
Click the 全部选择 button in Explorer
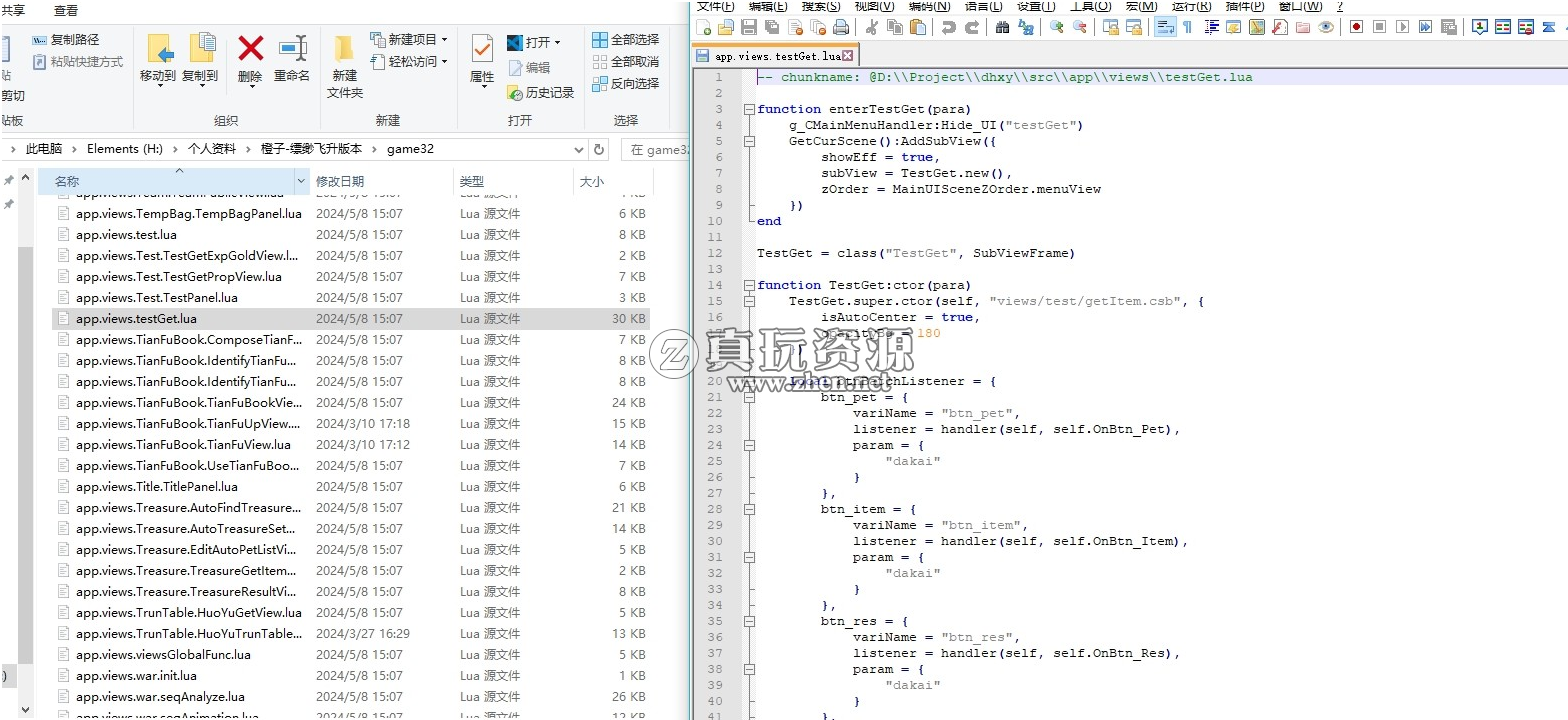(x=626, y=40)
